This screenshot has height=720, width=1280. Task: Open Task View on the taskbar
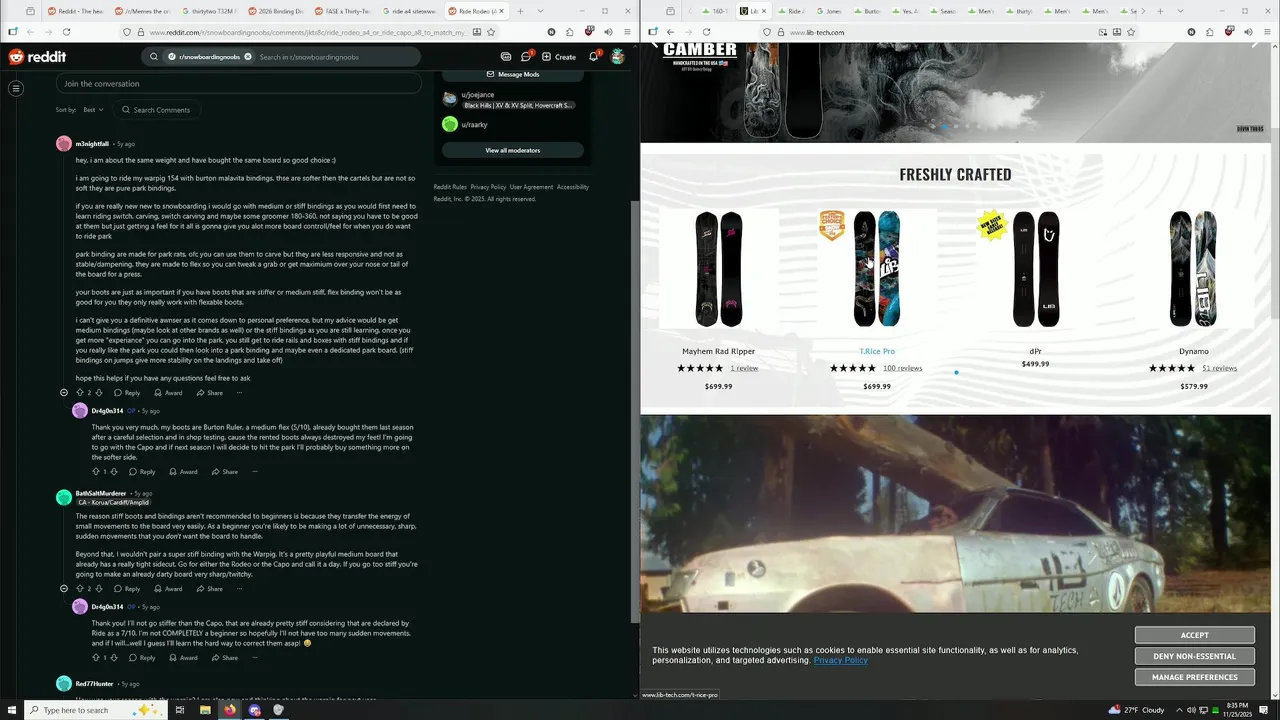click(180, 710)
